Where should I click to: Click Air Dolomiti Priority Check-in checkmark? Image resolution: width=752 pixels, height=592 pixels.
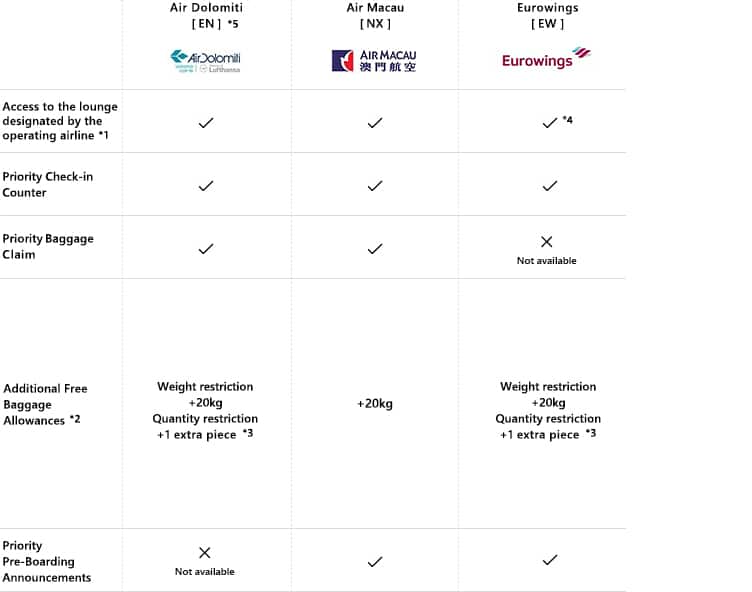pos(205,186)
